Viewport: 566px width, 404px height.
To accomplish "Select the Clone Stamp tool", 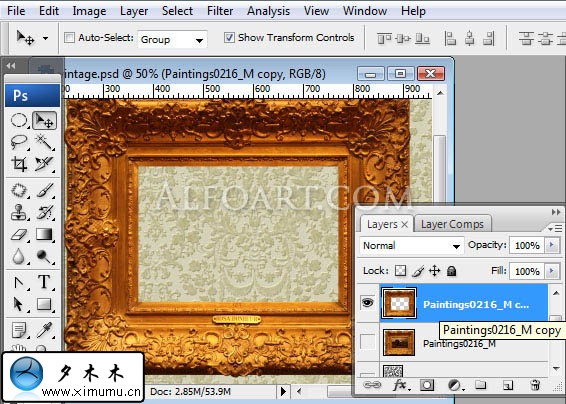I will coord(19,212).
